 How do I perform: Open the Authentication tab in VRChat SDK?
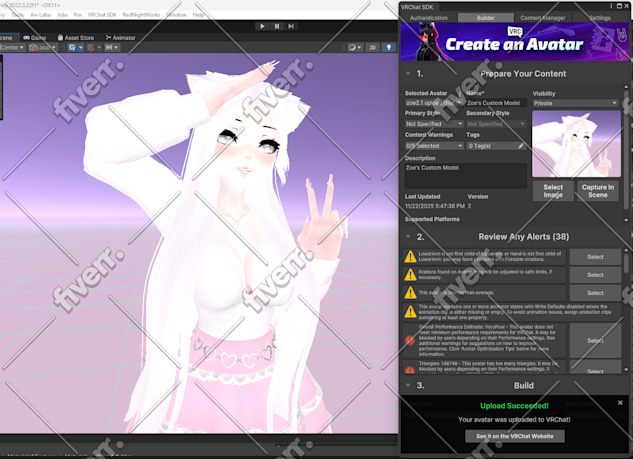tap(429, 18)
